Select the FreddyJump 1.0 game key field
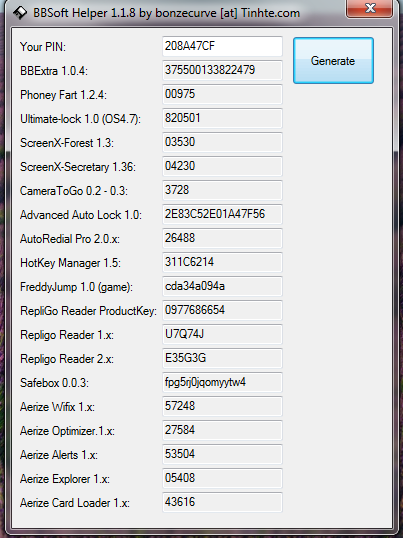Image resolution: width=403 pixels, height=538 pixels. pyautogui.click(x=222, y=286)
